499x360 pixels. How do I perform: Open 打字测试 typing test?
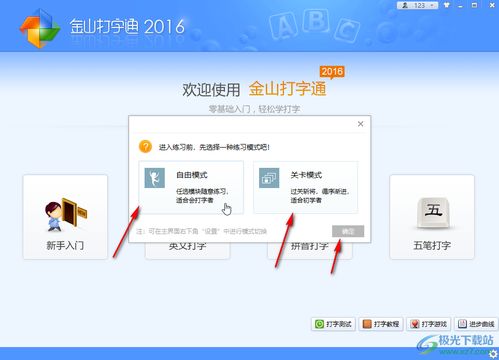tap(333, 324)
